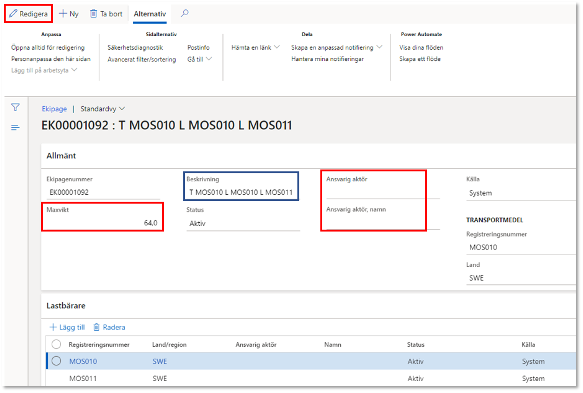Click Visa dina flöden

pyautogui.click(x=421, y=48)
